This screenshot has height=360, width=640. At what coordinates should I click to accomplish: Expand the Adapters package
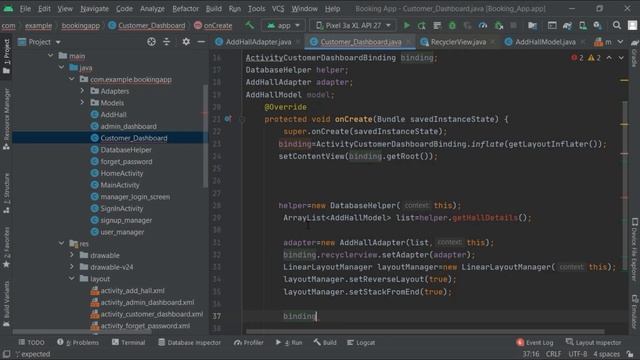[x=82, y=91]
